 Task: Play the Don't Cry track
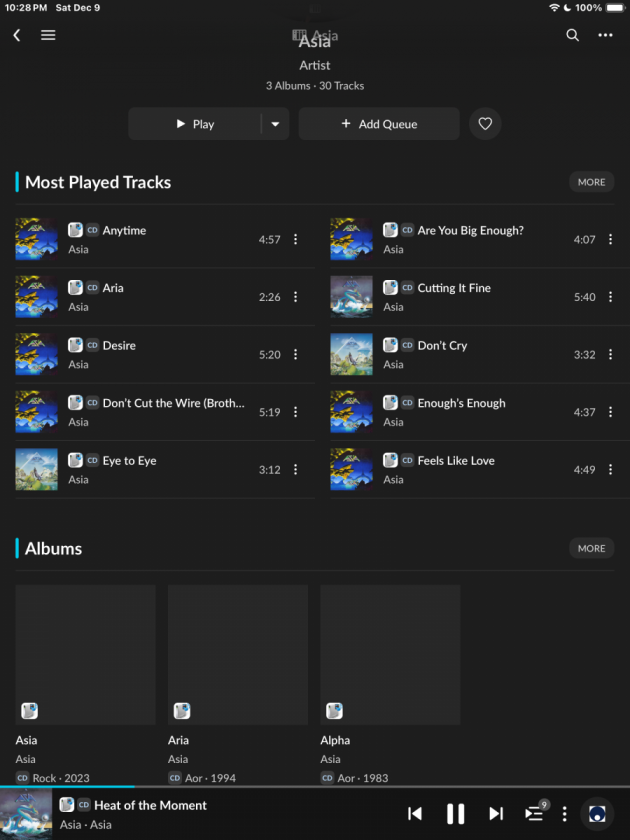(480, 355)
